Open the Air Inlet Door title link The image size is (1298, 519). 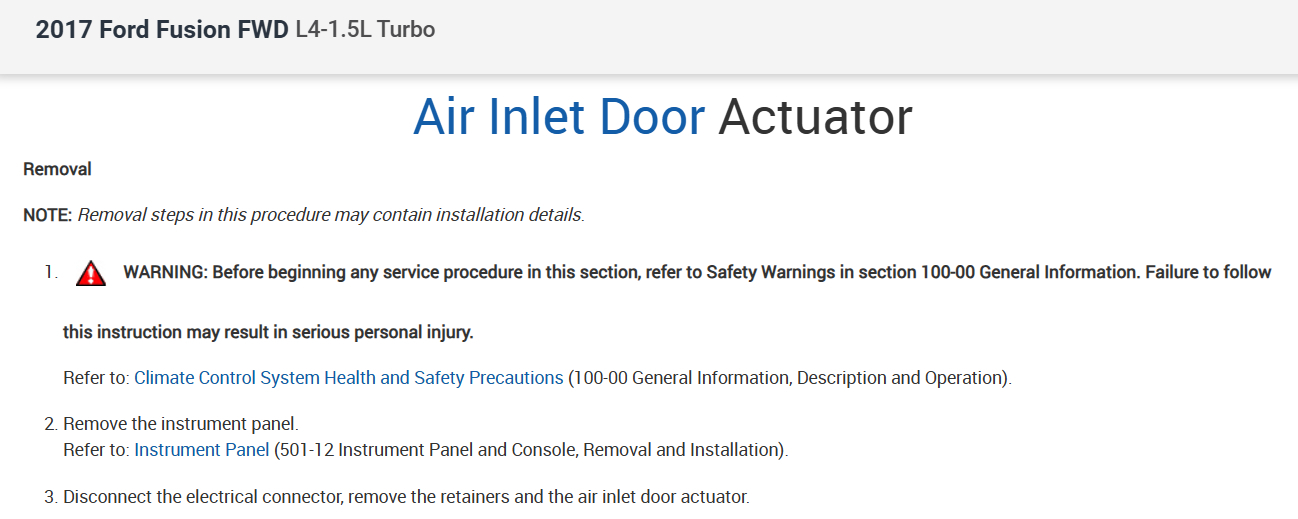558,117
